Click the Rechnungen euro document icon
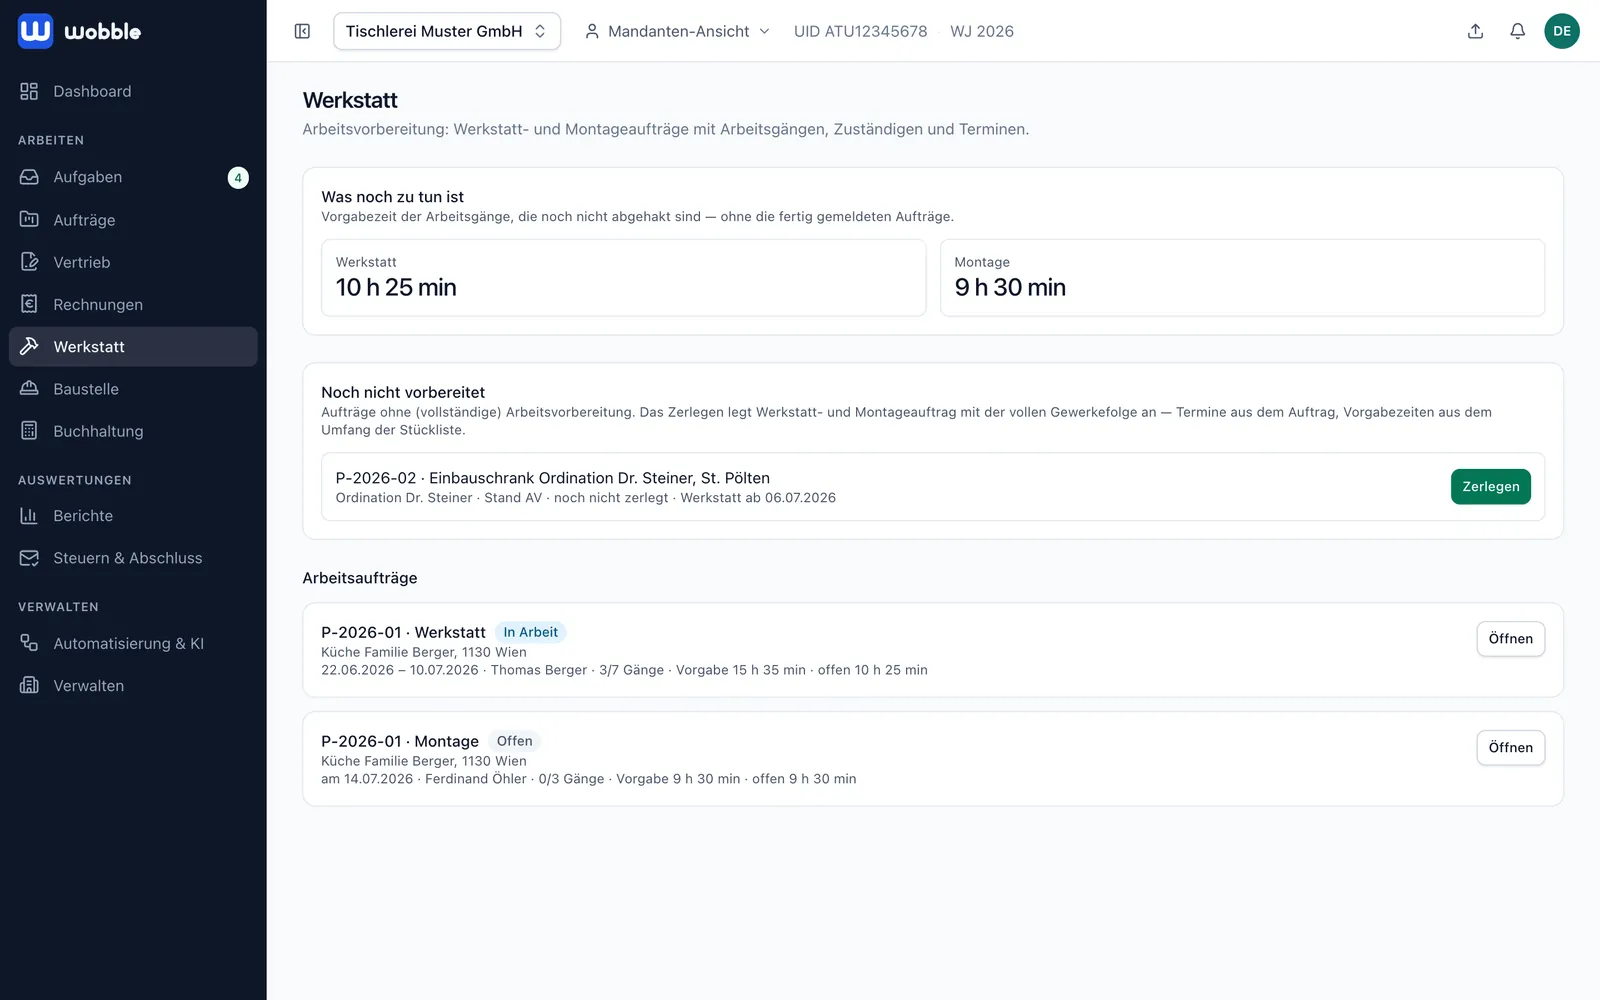 [29, 304]
